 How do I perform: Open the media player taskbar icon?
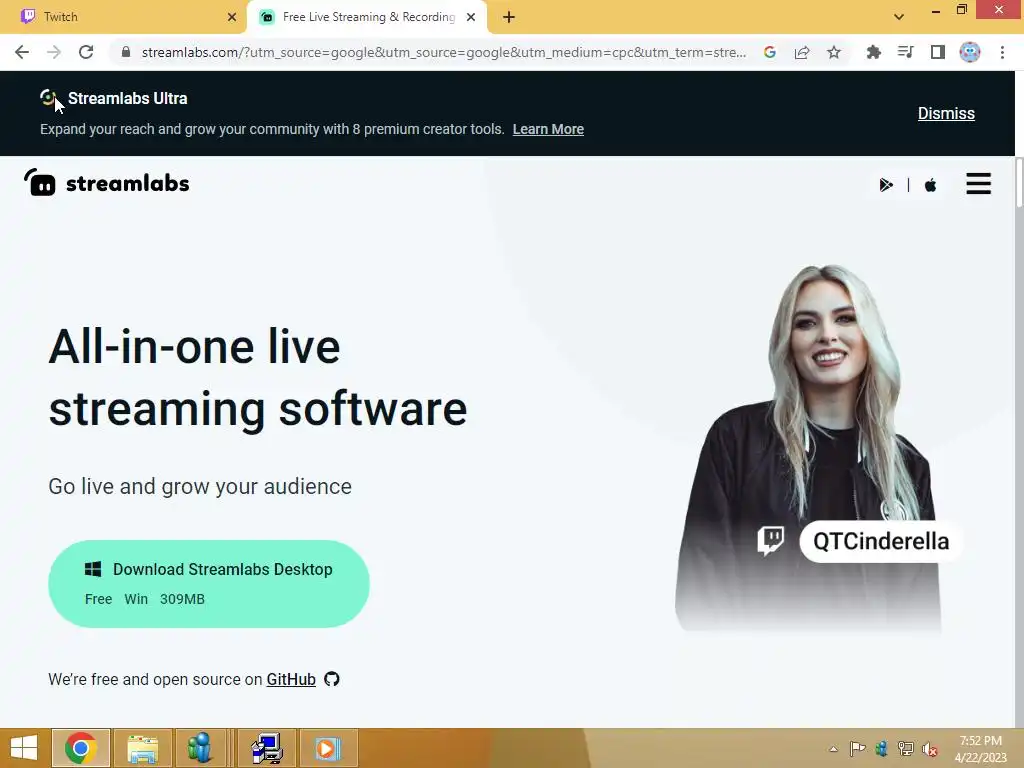(328, 748)
